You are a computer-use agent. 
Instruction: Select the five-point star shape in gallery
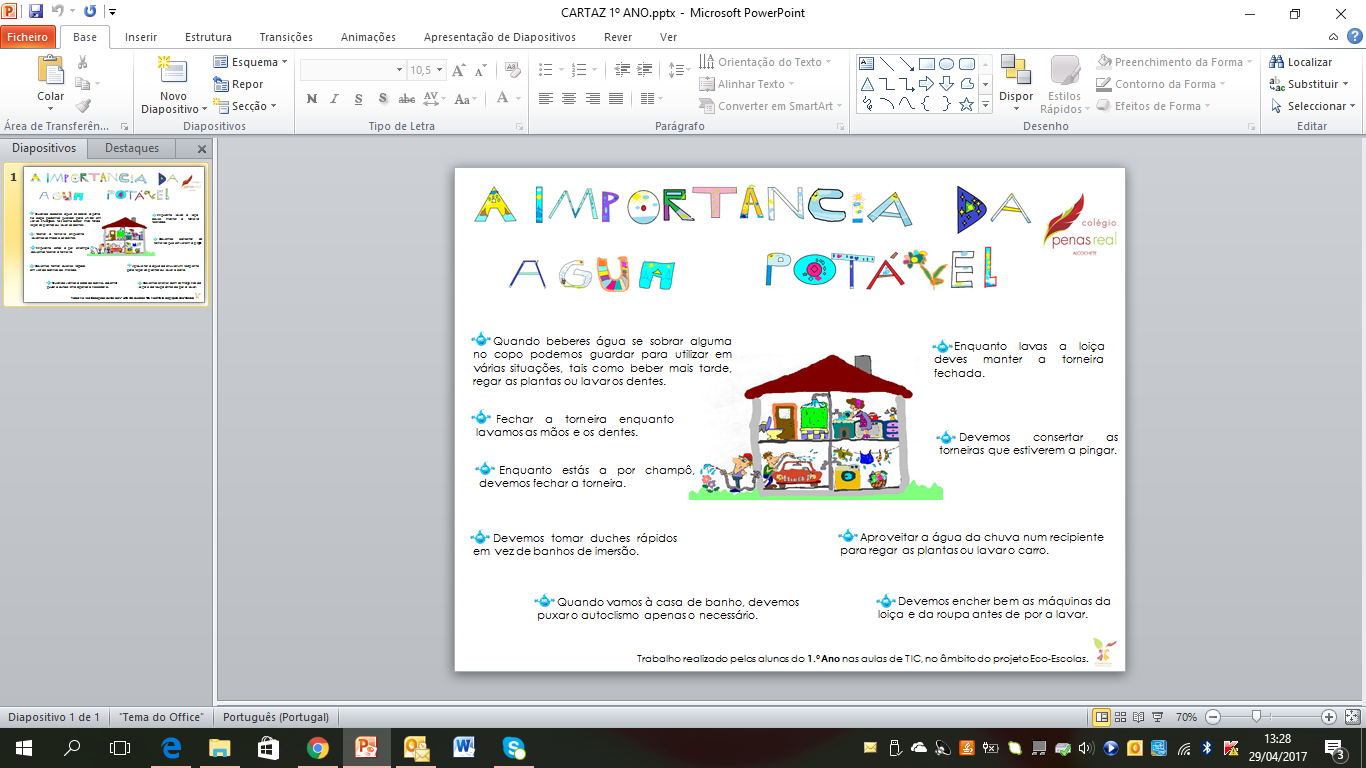pos(966,104)
